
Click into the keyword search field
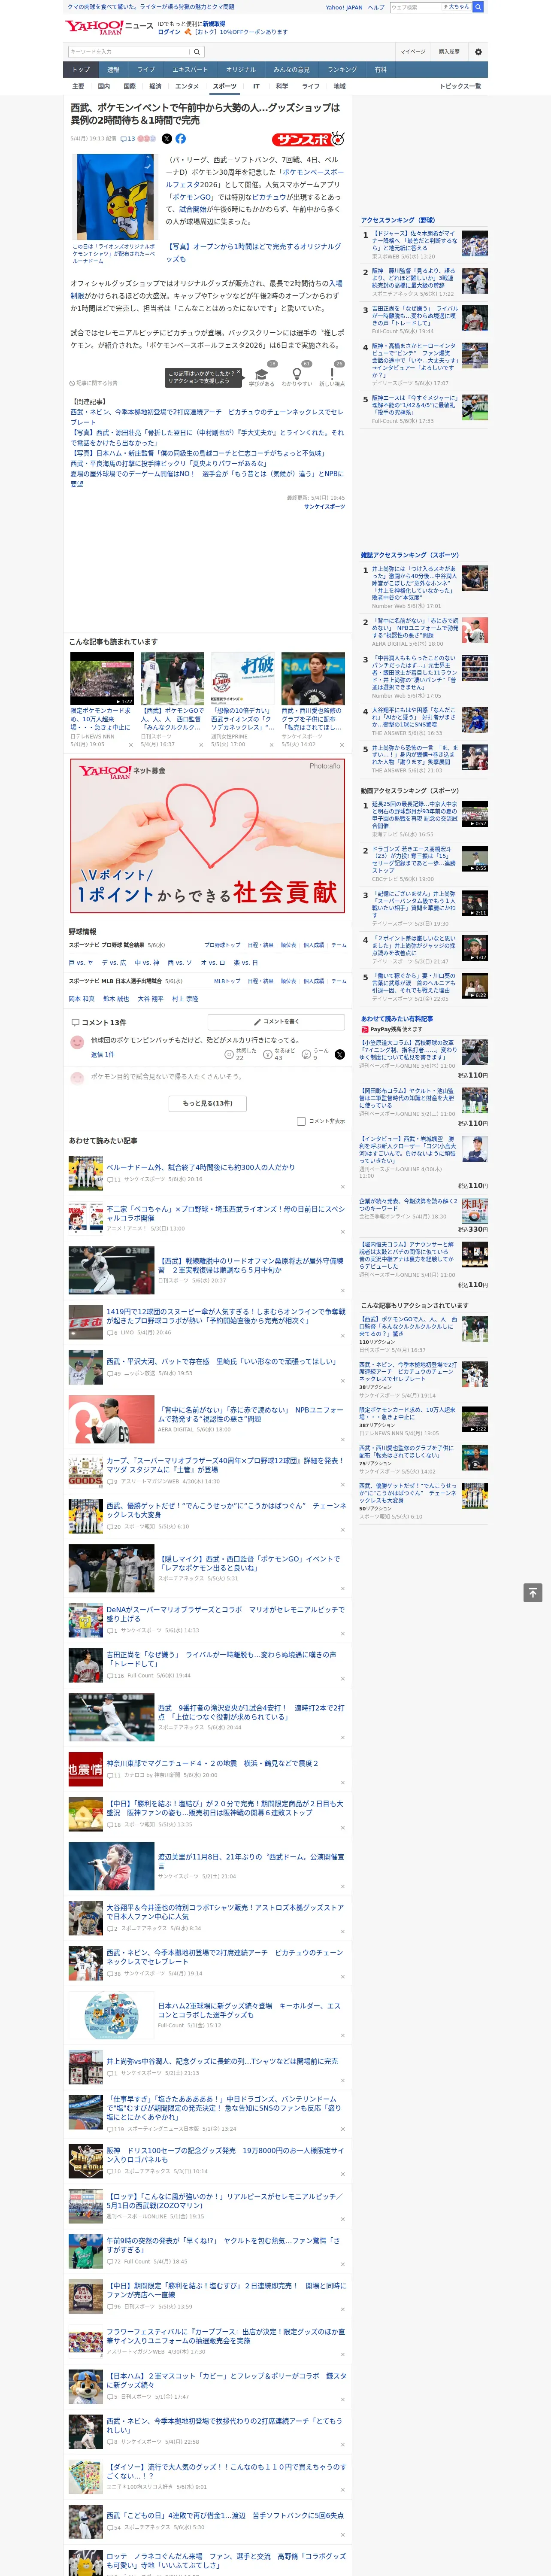(128, 52)
